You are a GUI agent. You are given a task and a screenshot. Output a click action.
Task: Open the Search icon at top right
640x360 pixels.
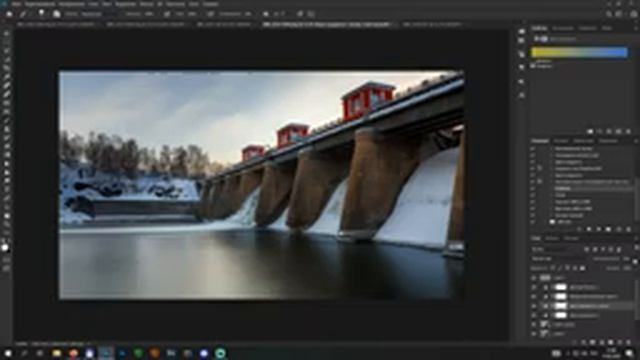[609, 14]
